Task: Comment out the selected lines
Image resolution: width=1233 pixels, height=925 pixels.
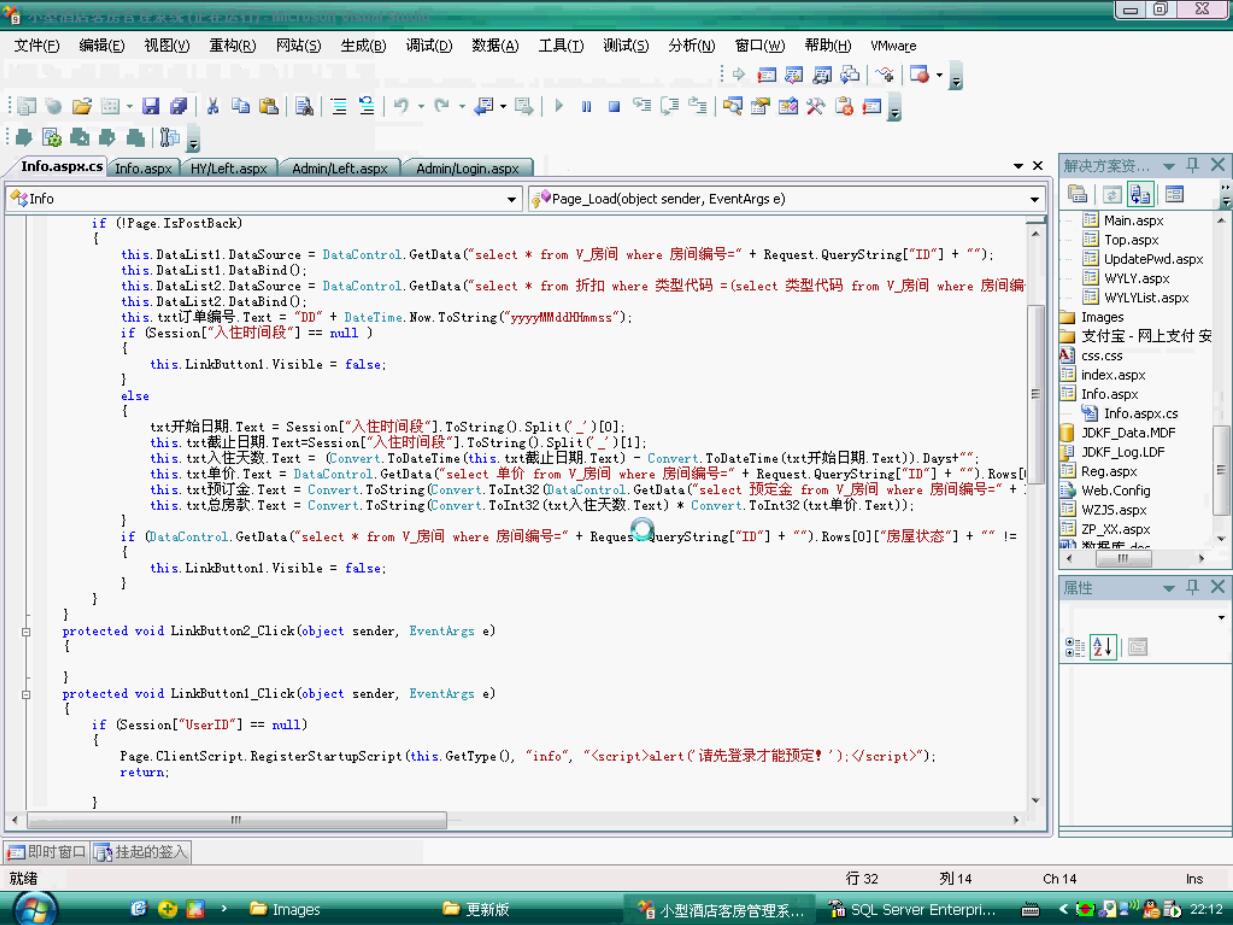Action: point(340,106)
